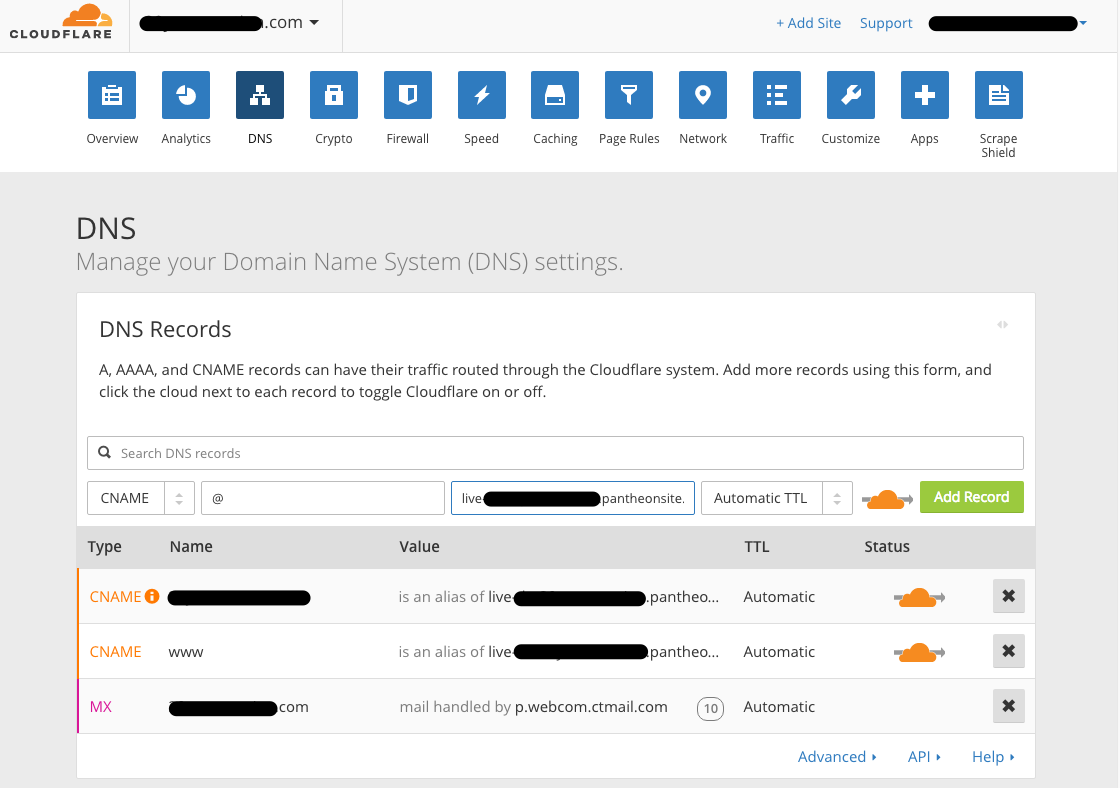The height and width of the screenshot is (788, 1120).
Task: Delete the MX record
Action: point(1008,707)
